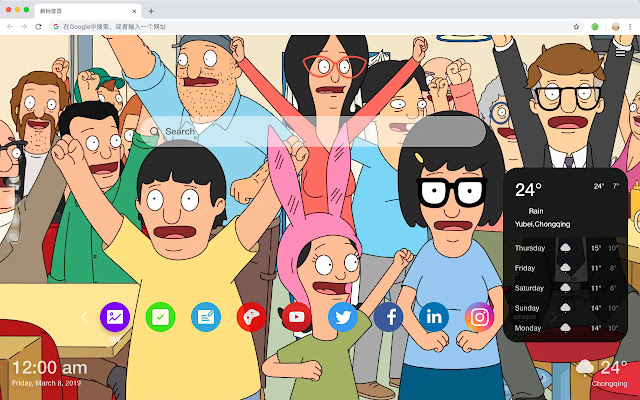Click the search magnifier icon
The image size is (640, 400).
click(x=154, y=131)
